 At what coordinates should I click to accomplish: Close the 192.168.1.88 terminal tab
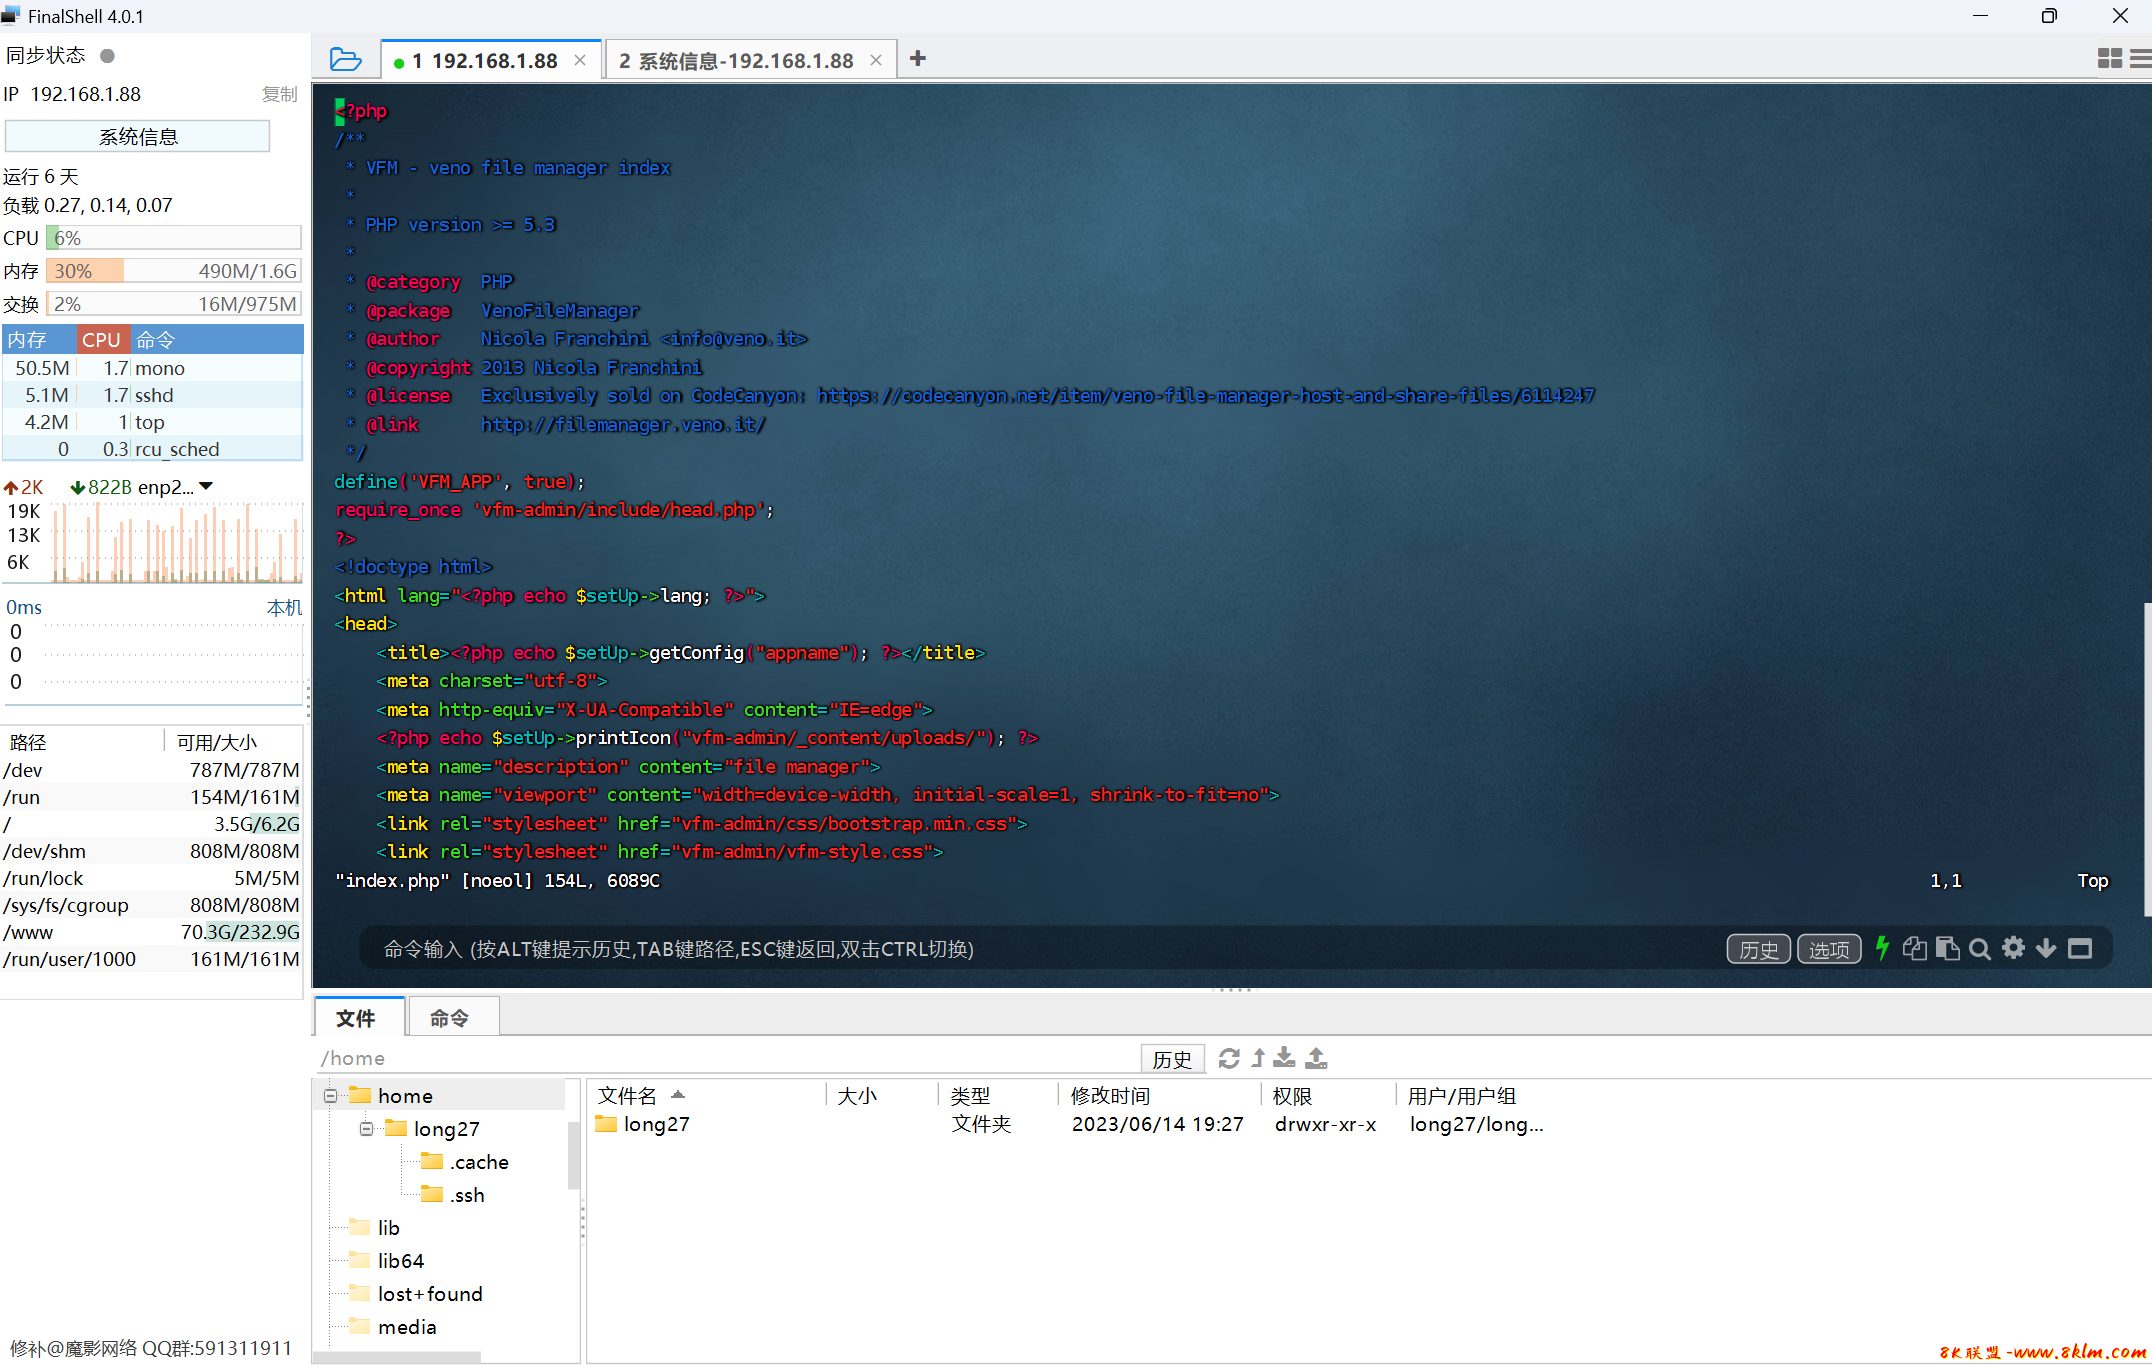[580, 61]
